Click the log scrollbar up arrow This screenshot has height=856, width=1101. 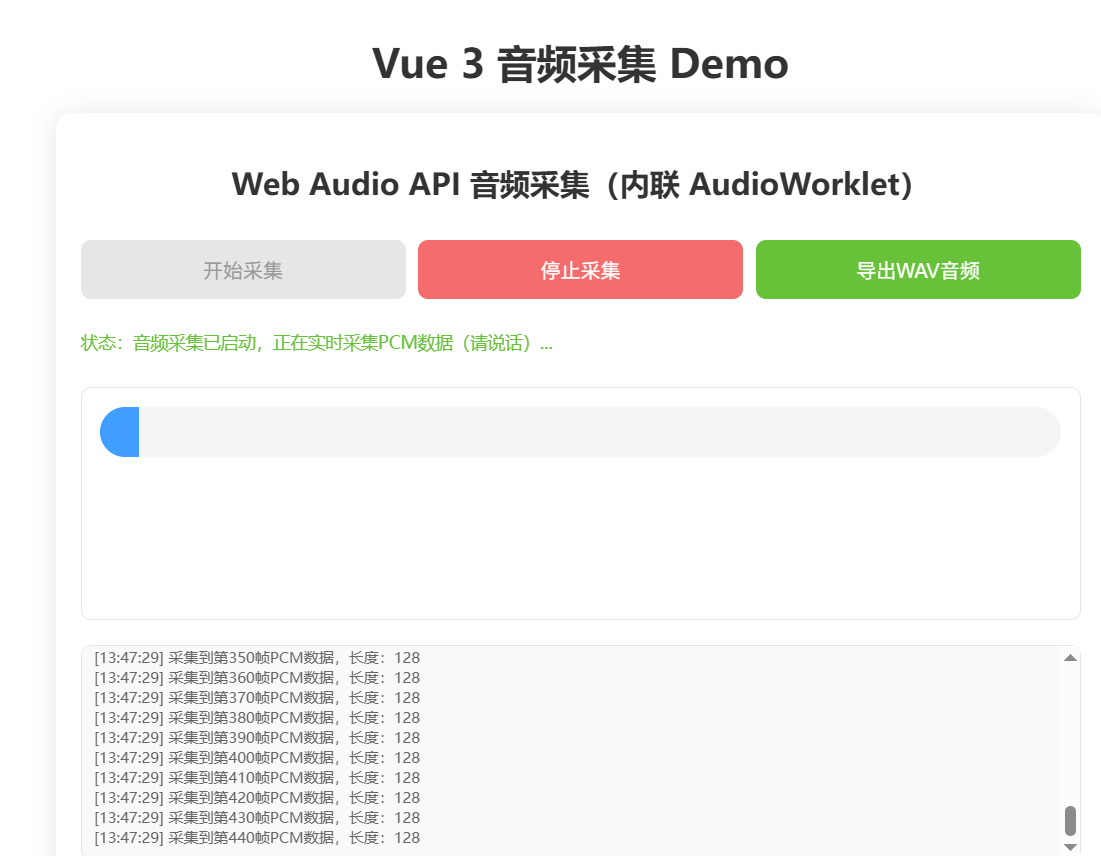pos(1070,658)
